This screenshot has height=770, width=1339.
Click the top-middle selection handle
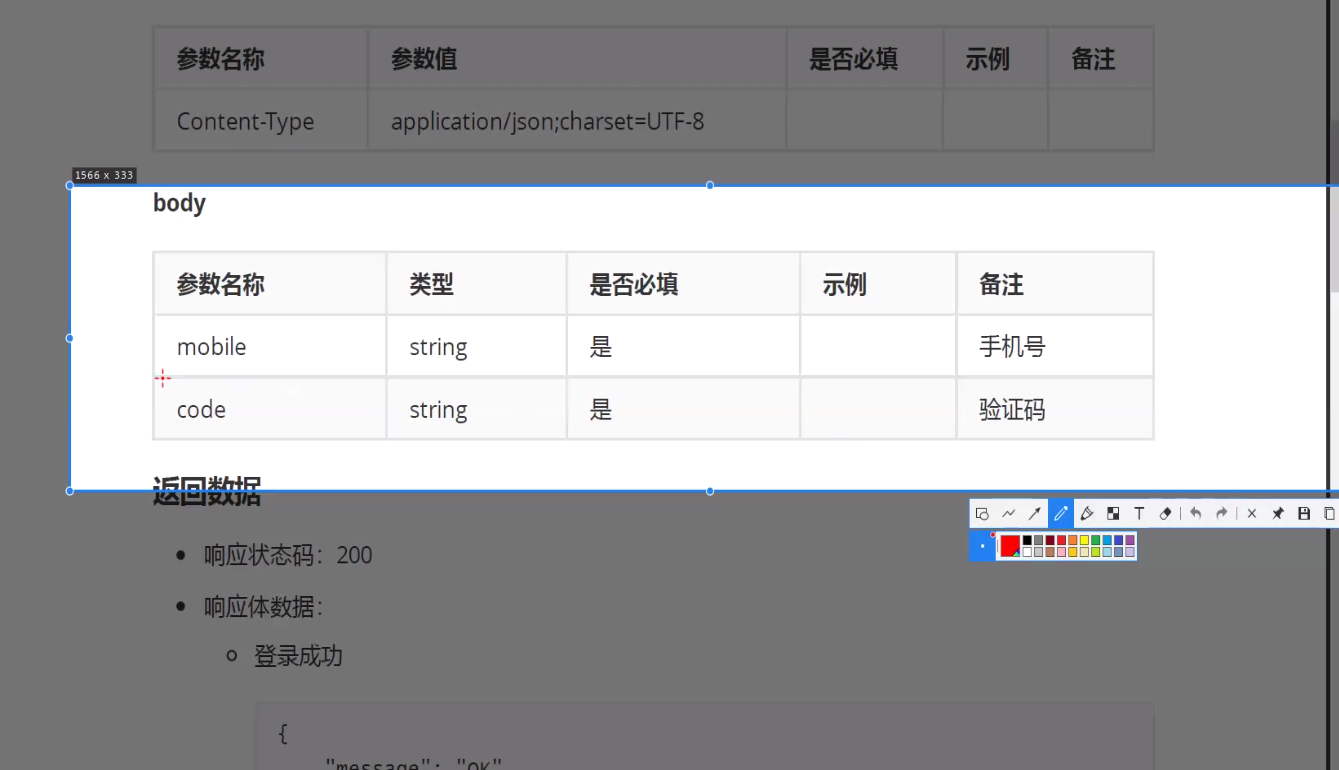point(710,185)
